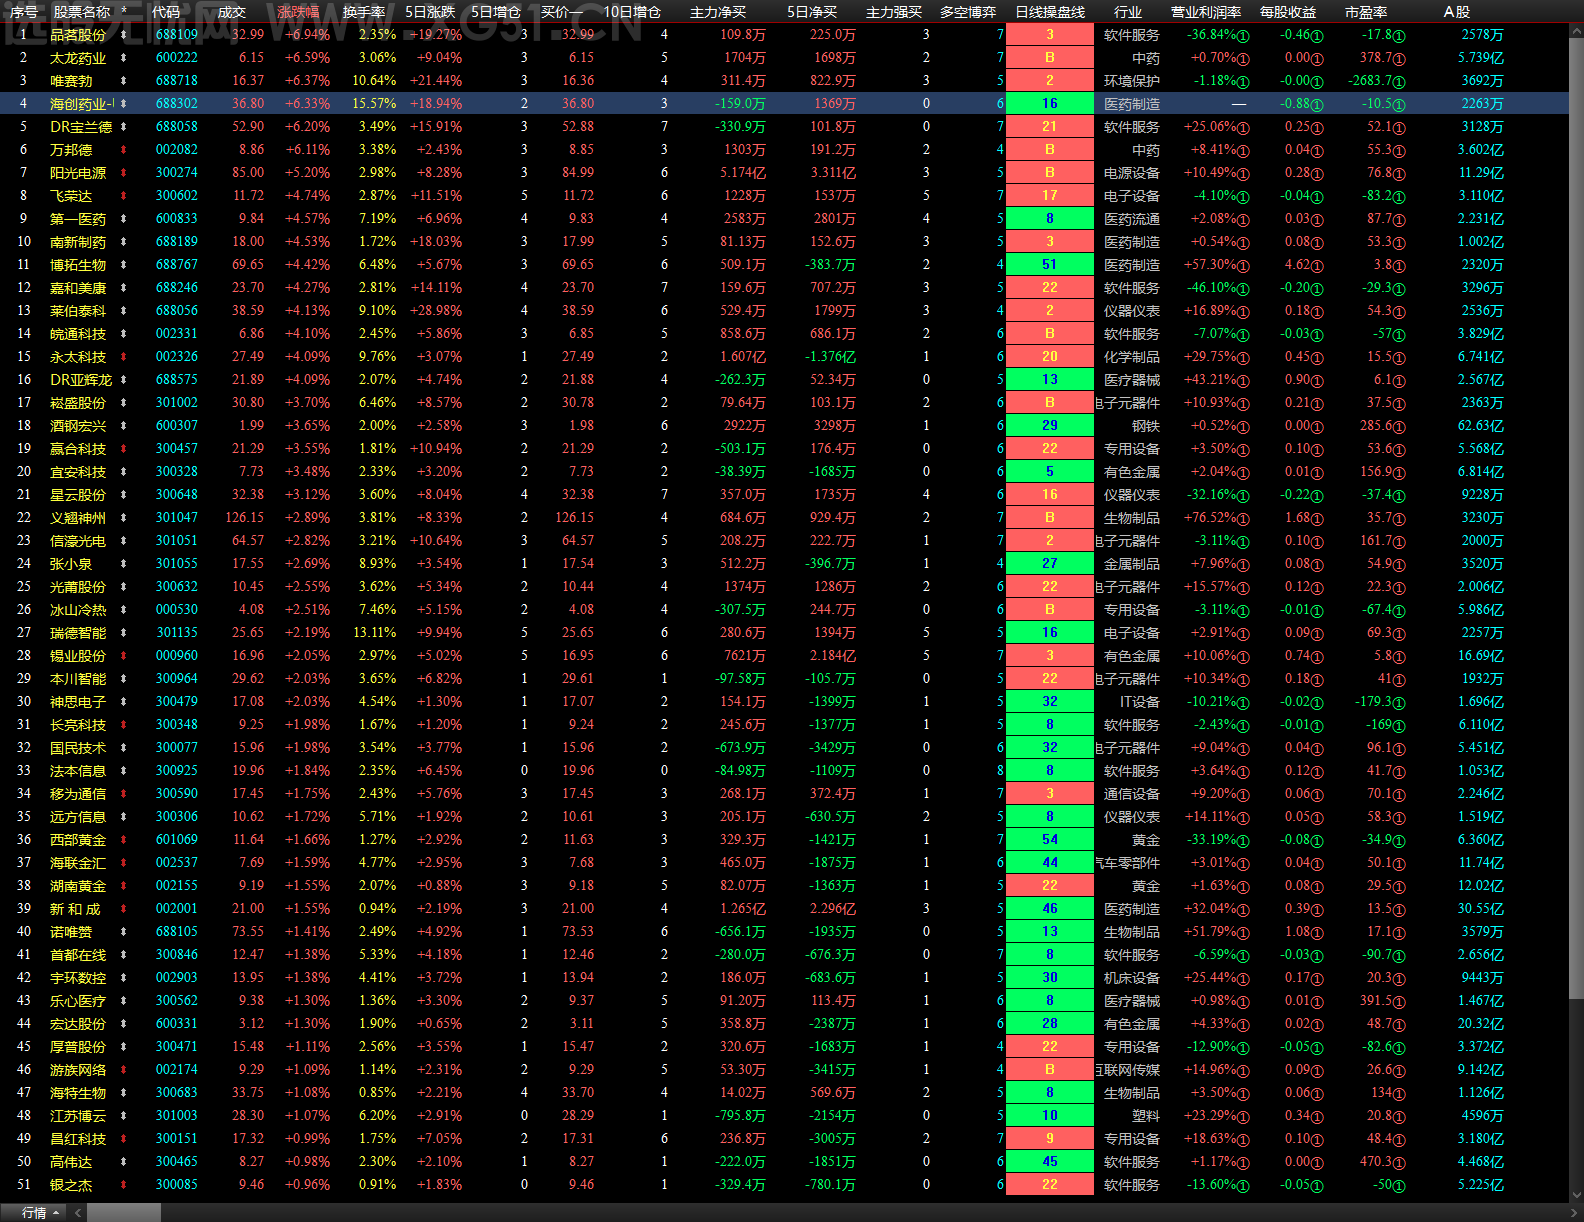Sort by the 主力净买 column header
The image size is (1584, 1222).
[x=718, y=12]
